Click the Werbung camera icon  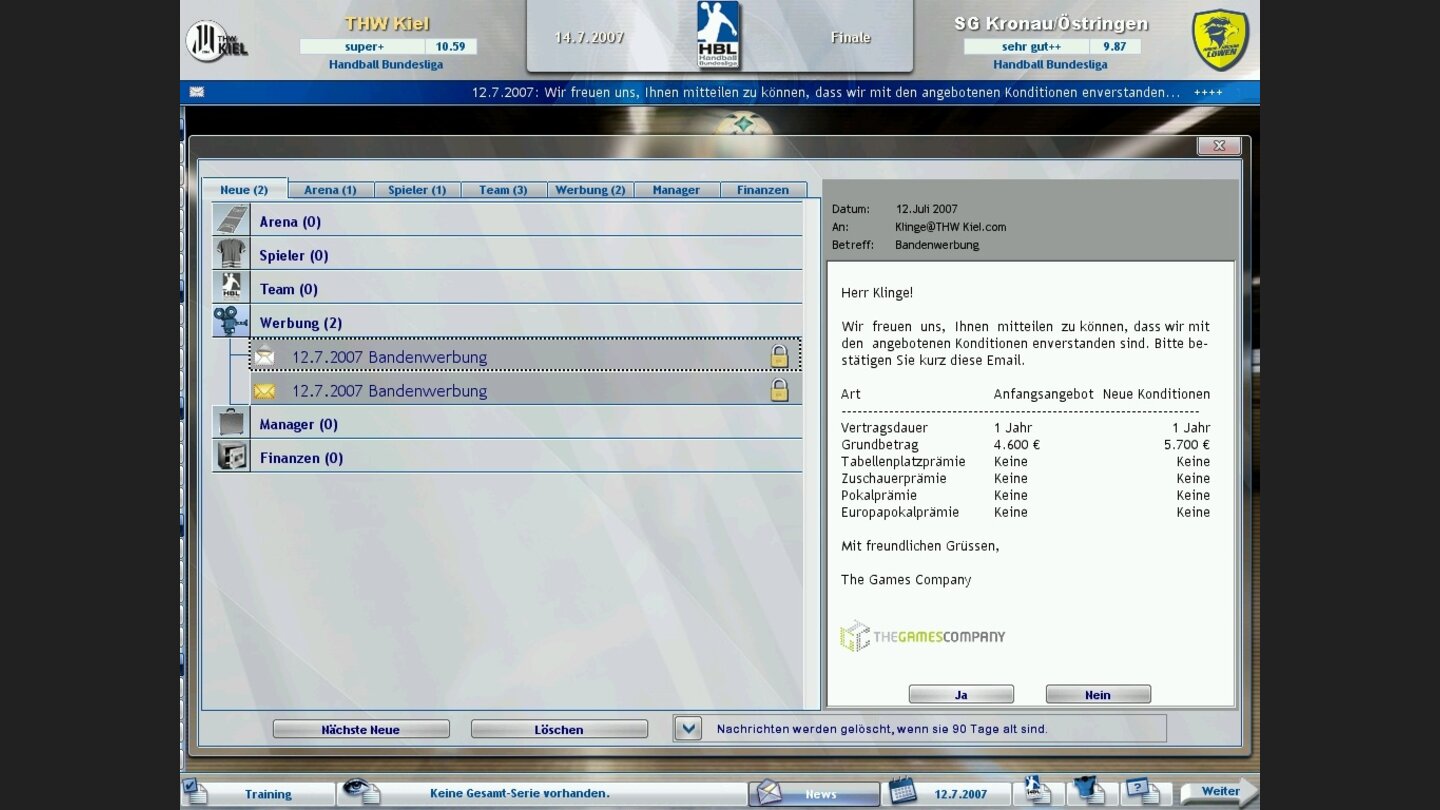click(x=231, y=322)
